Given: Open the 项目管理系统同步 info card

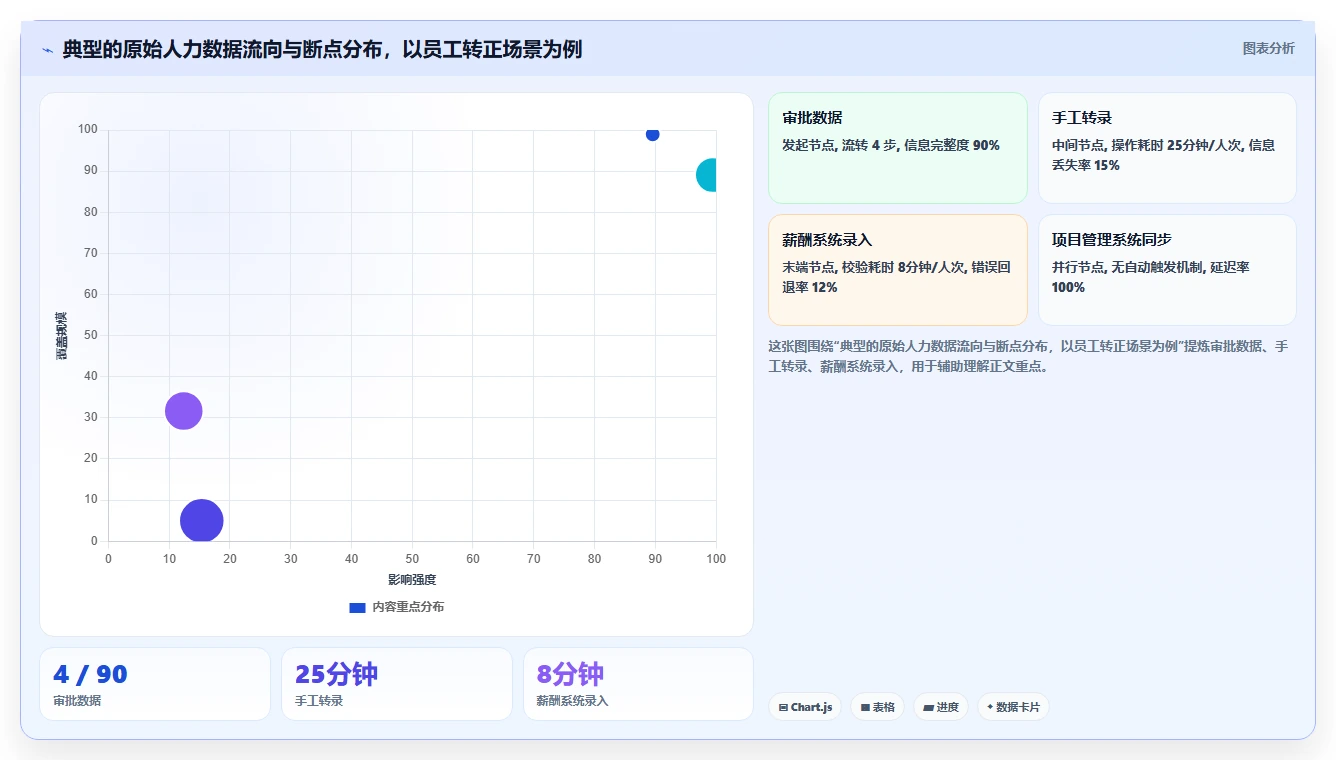Looking at the screenshot, I should (x=1167, y=270).
